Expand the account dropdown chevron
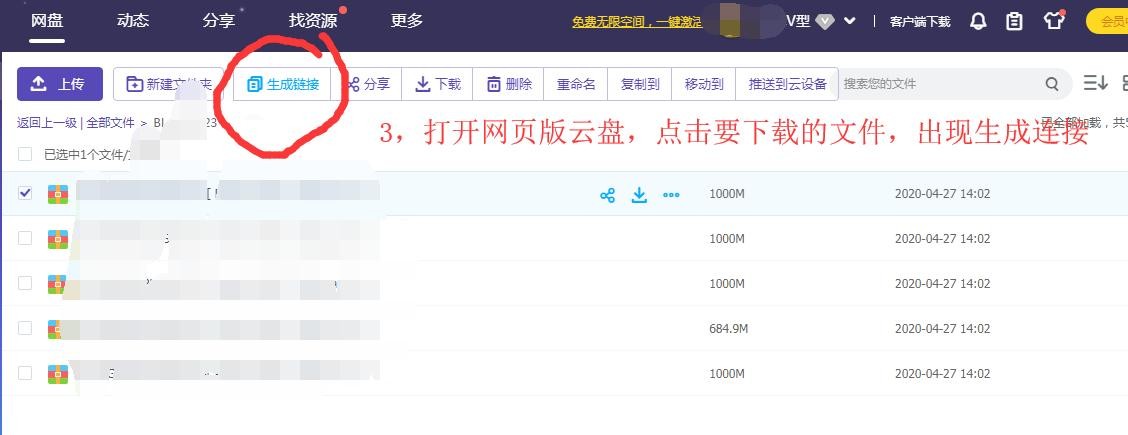Image resolution: width=1128 pixels, height=435 pixels. coord(850,21)
